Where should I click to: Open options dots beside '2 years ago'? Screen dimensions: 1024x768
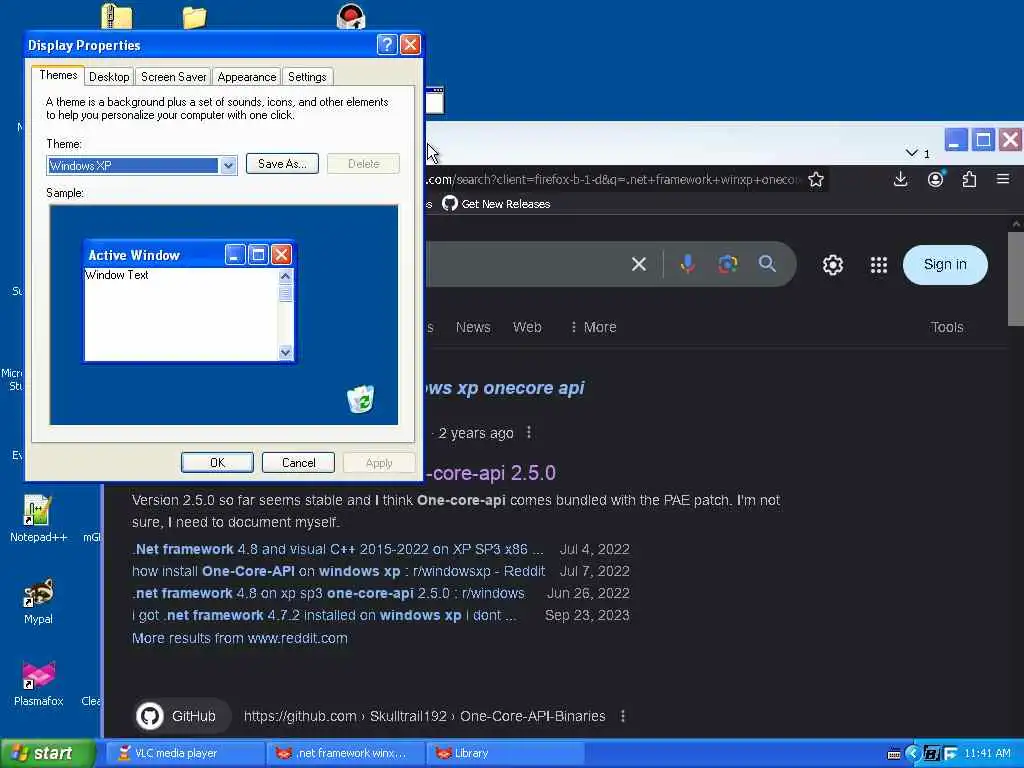click(x=529, y=432)
